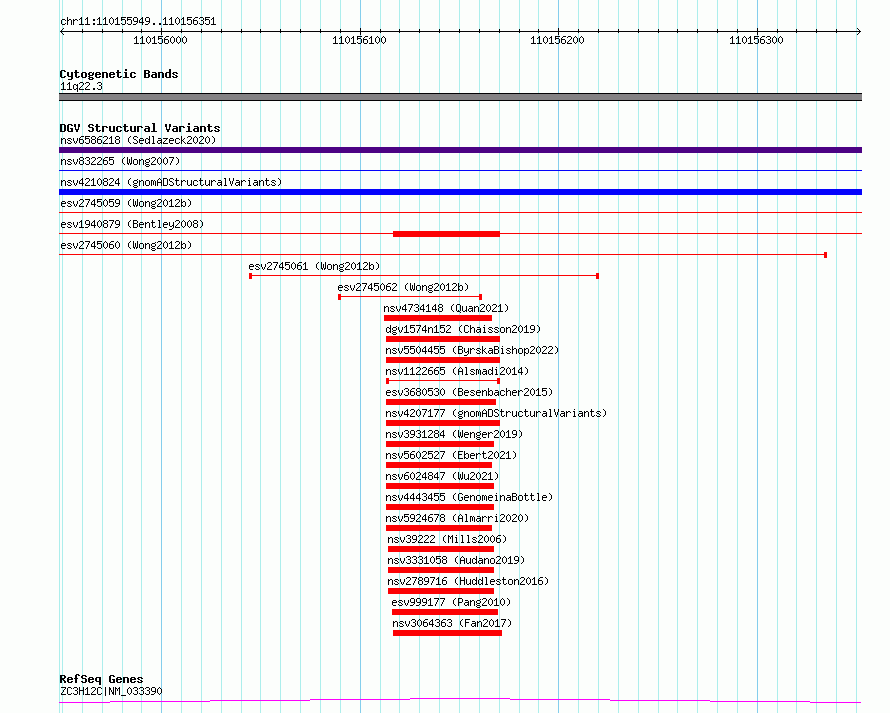Click the 11q22.3 band label
Viewport: 890px width, 713px height.
tap(81, 86)
